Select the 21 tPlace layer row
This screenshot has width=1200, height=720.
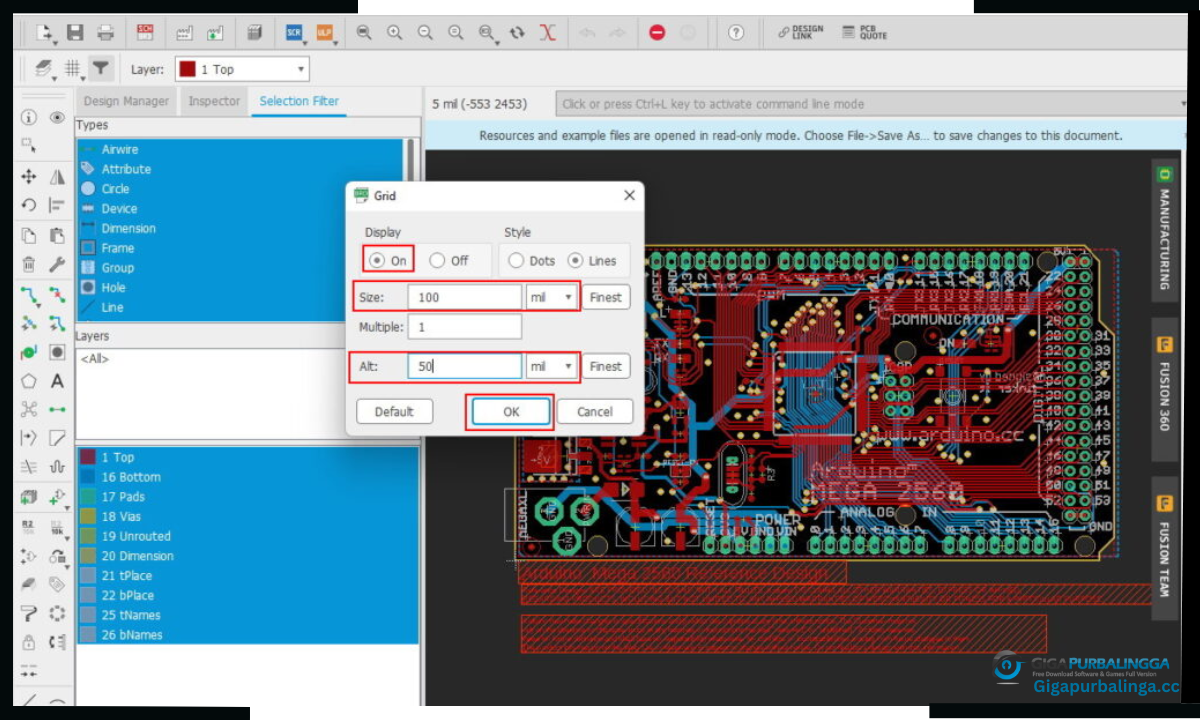click(x=247, y=575)
